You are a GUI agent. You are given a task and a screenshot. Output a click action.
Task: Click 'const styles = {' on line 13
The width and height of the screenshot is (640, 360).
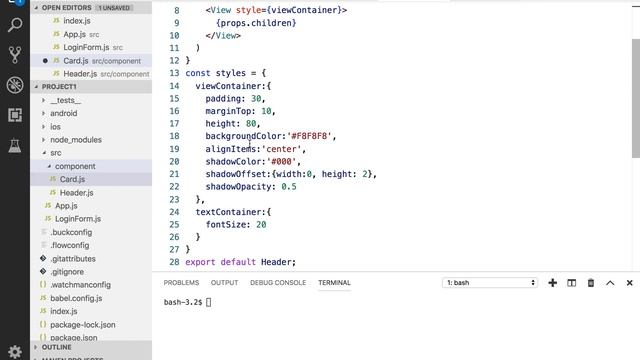click(226, 73)
